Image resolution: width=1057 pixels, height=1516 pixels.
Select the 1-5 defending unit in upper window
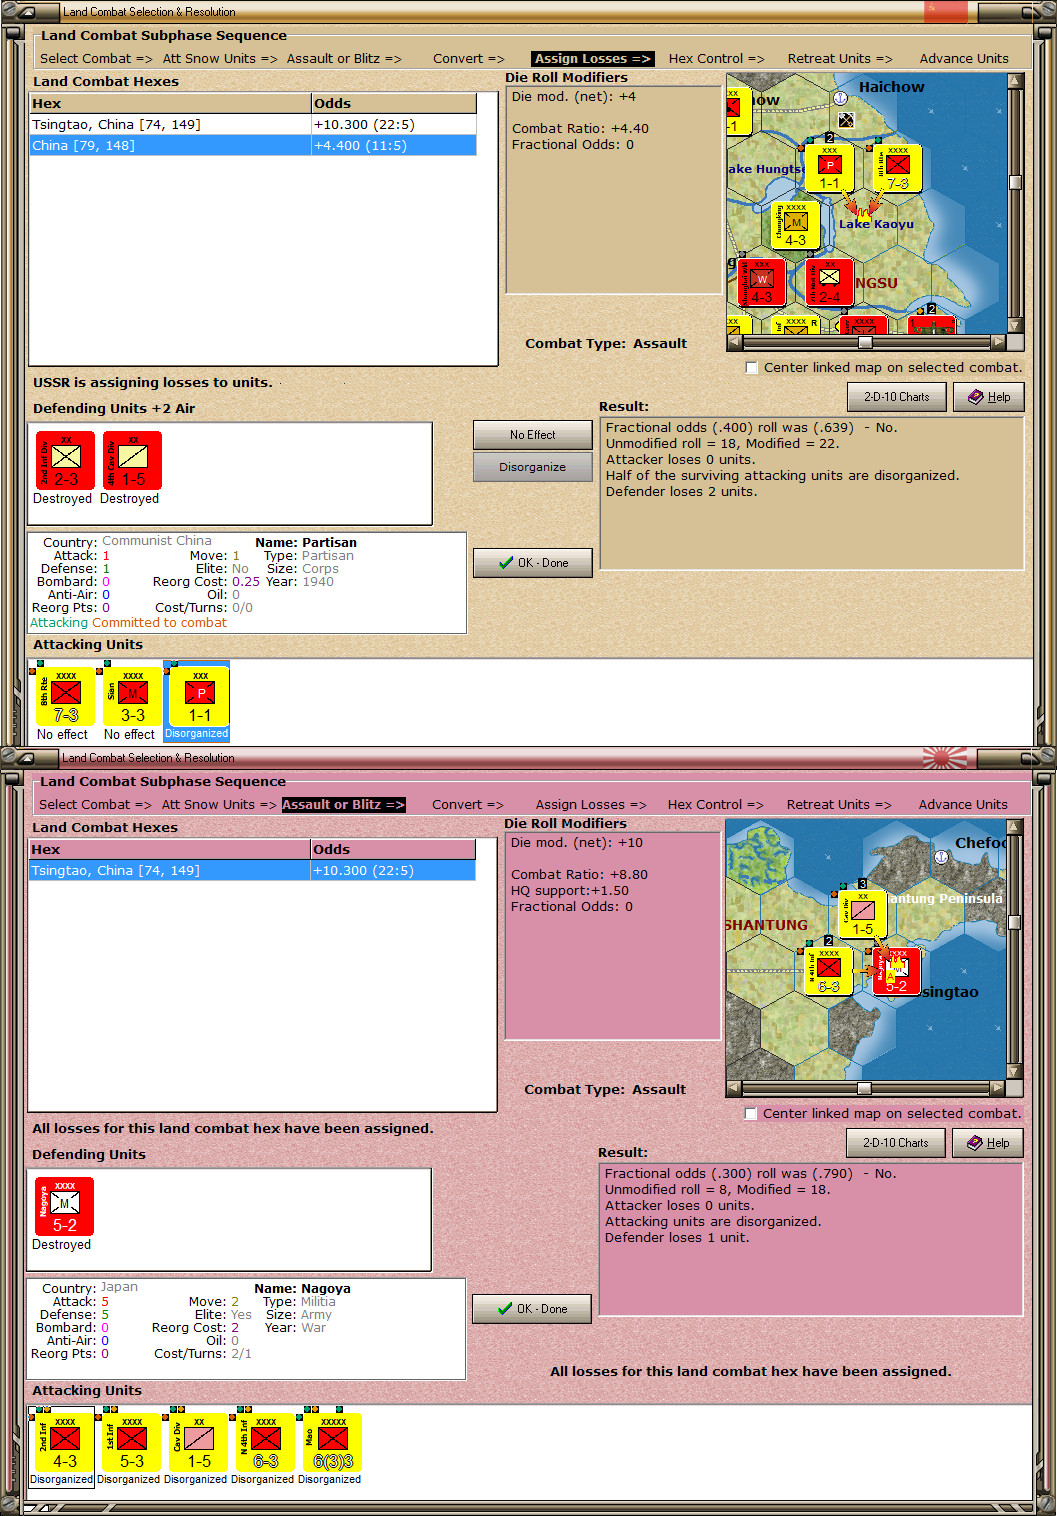[132, 460]
